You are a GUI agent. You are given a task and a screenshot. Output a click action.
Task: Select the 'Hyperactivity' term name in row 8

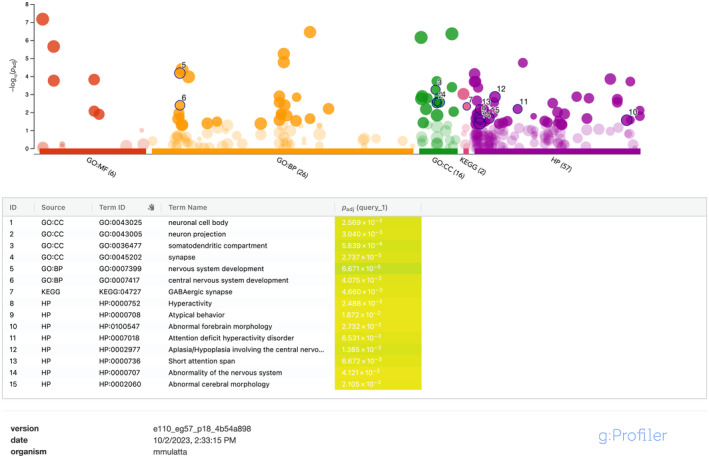click(x=190, y=303)
